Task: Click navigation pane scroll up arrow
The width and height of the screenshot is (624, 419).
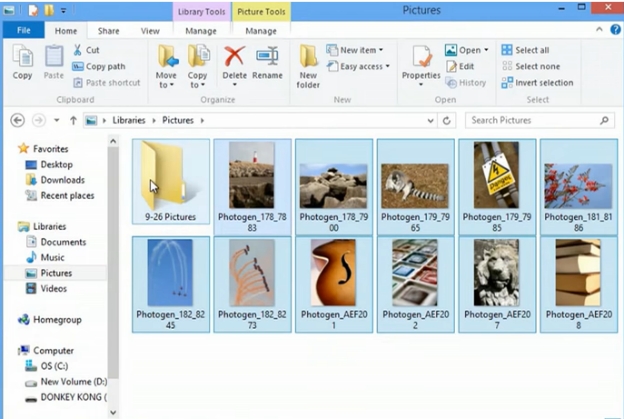Action: [113, 141]
